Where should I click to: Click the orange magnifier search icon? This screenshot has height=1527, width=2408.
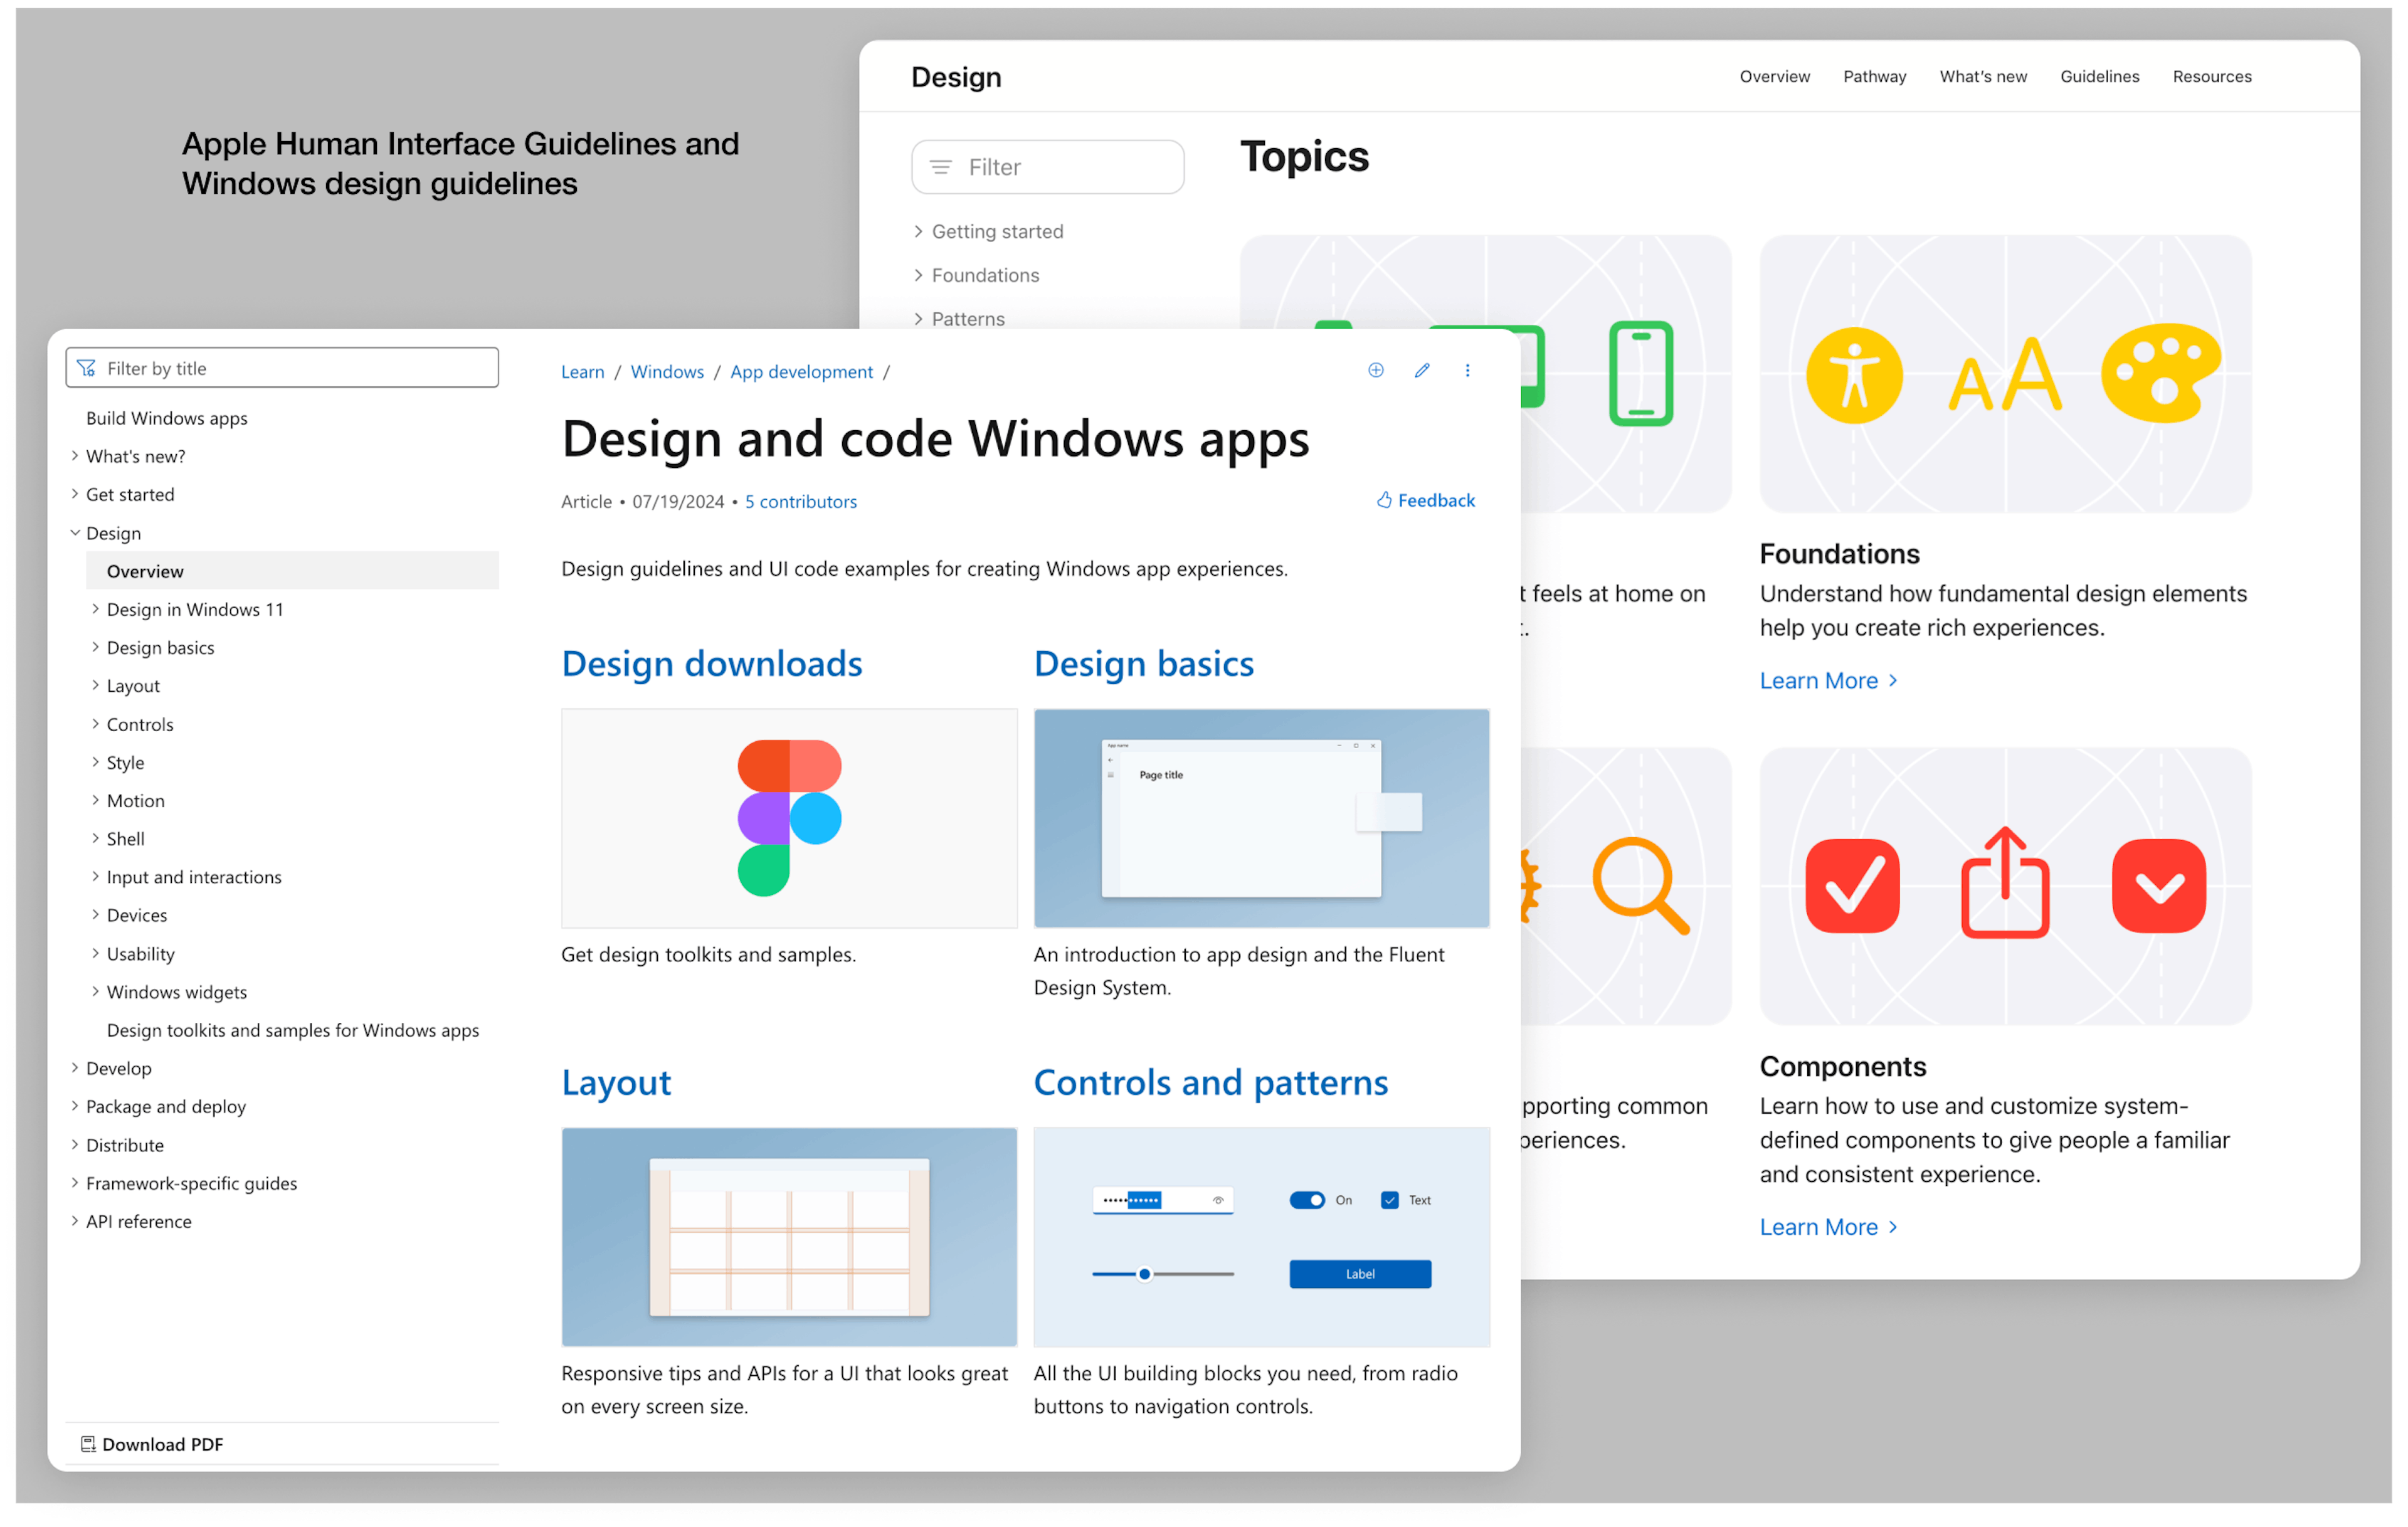(x=1640, y=886)
